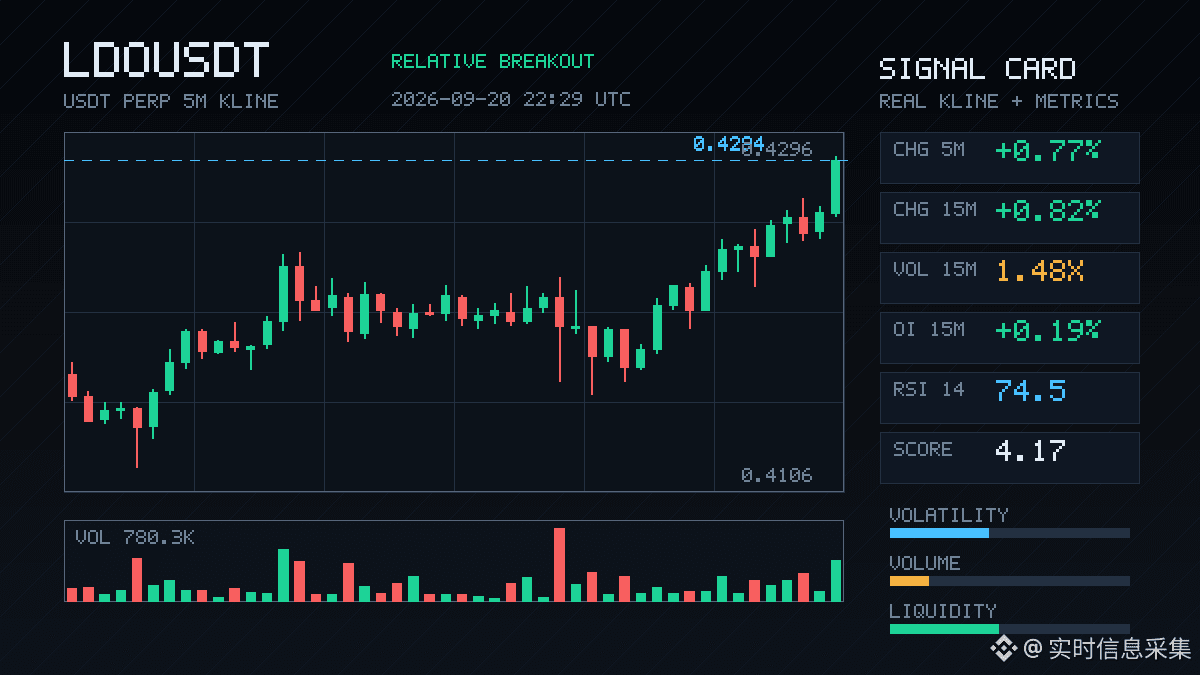Select the RELATIVE BREAKOUT label

[x=492, y=61]
